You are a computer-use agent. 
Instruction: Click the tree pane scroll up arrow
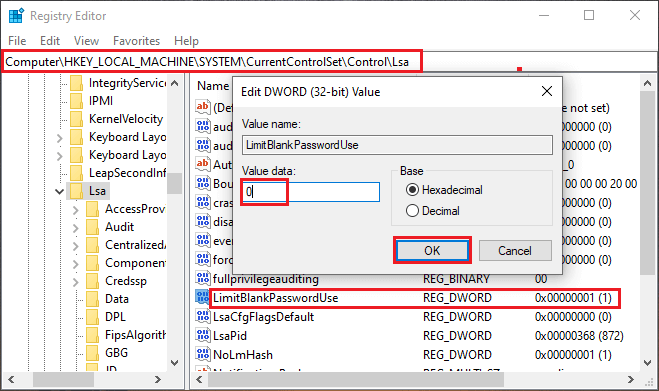pyautogui.click(x=175, y=83)
